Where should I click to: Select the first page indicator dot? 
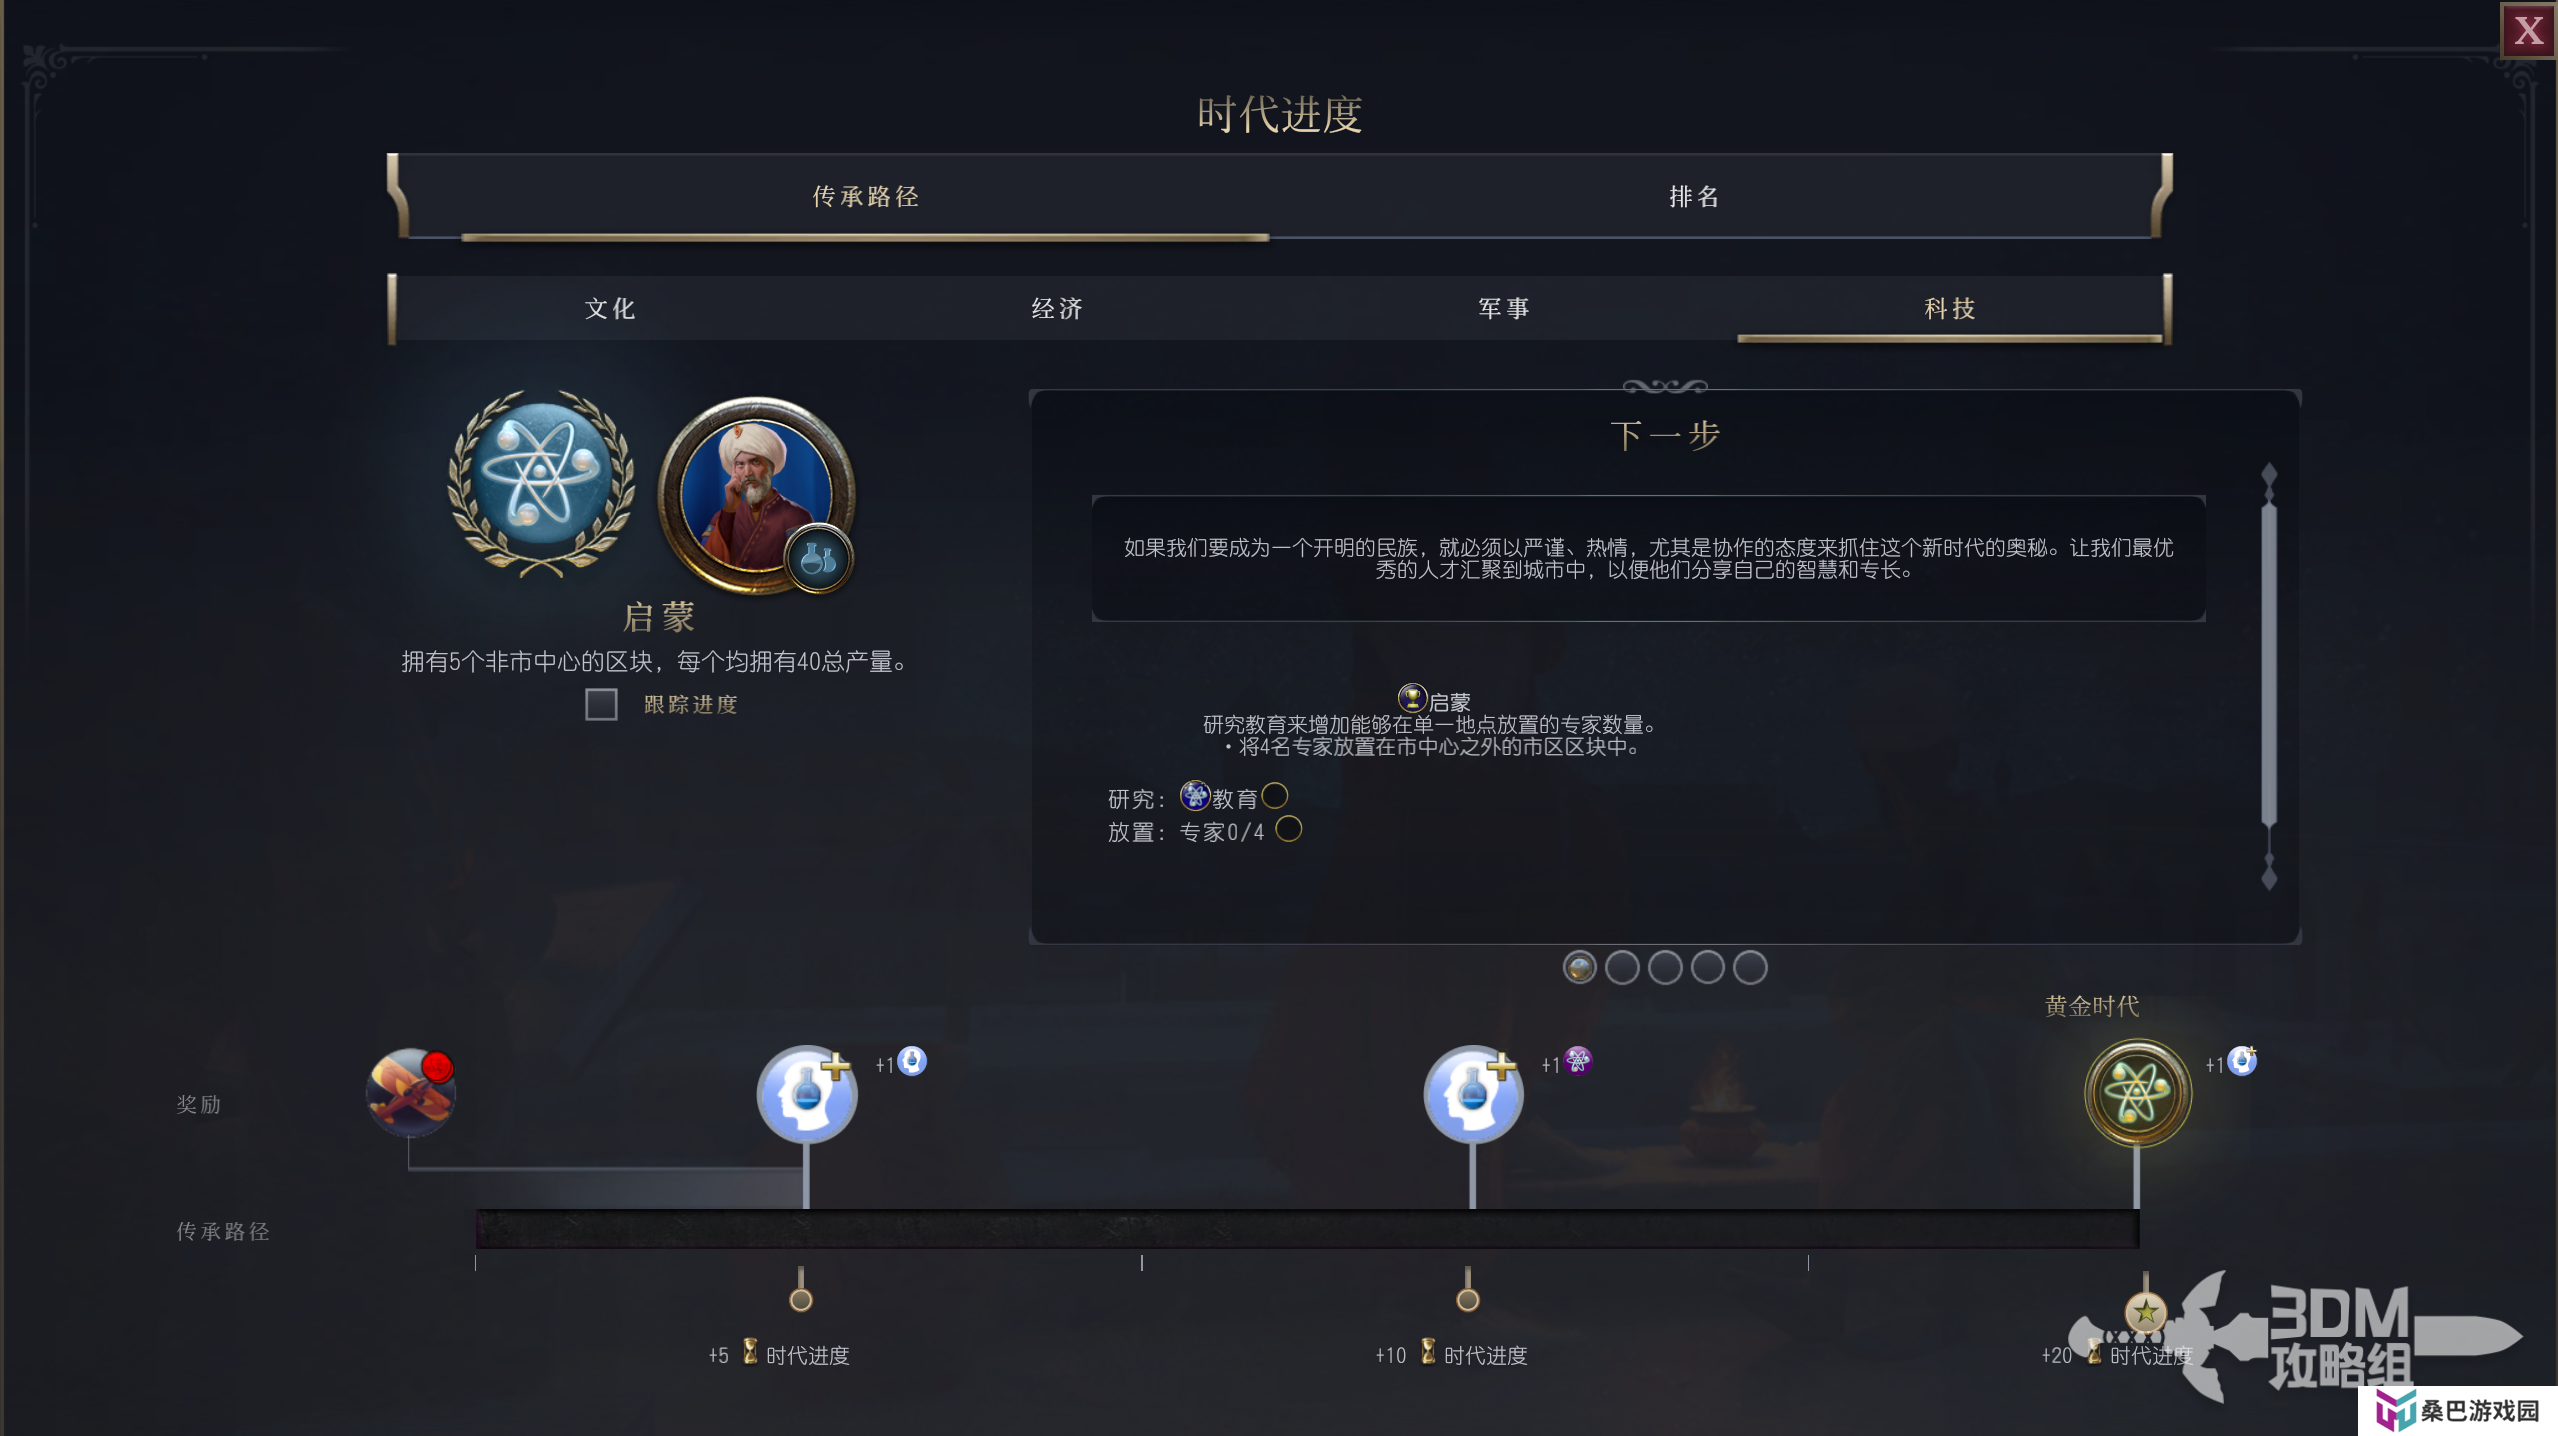(1579, 967)
